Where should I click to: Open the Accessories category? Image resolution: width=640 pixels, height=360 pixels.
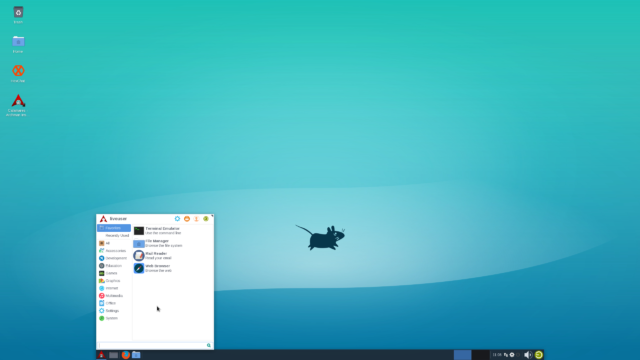tap(114, 251)
